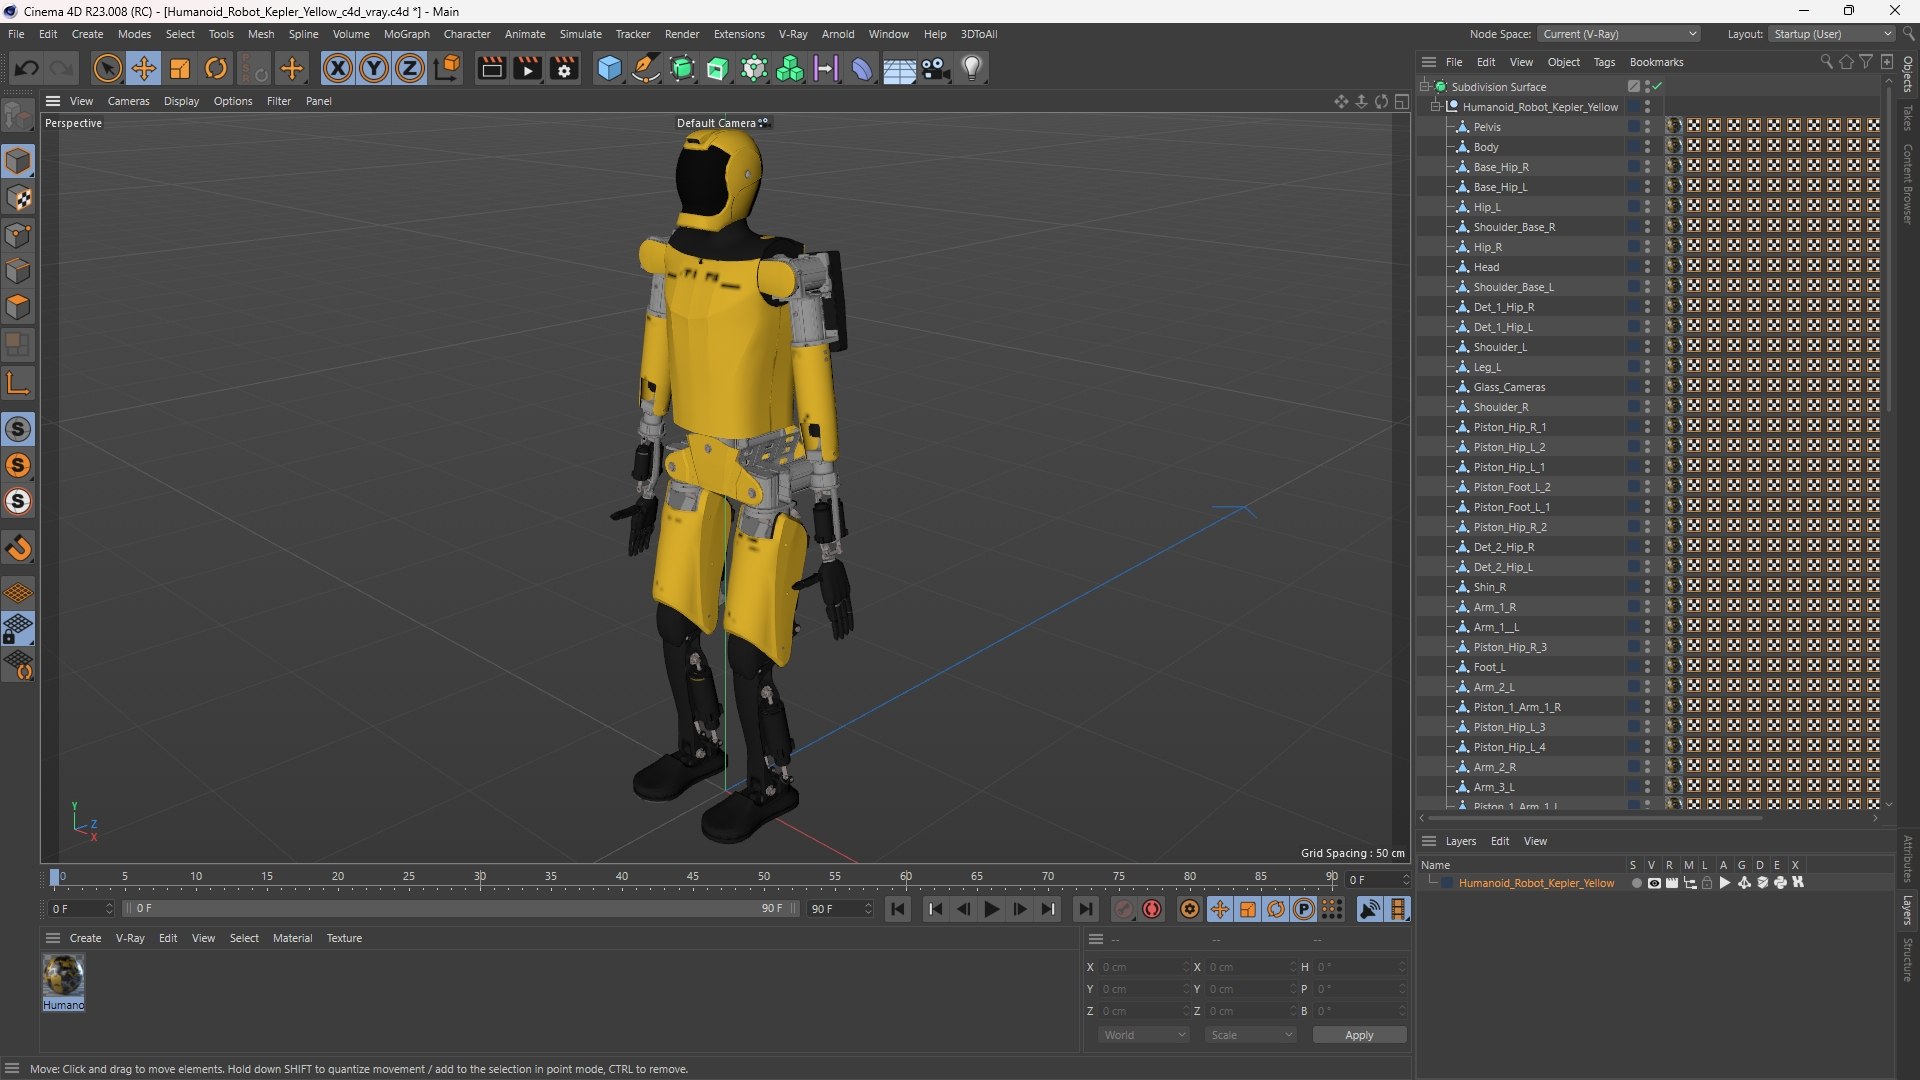Click the X position input field
1920x1080 pixels.
click(1143, 967)
